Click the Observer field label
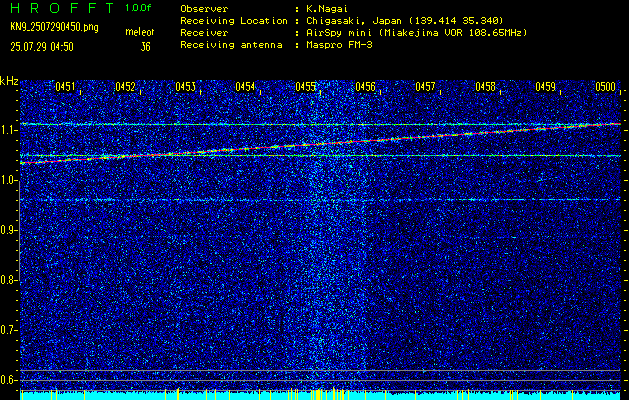The height and width of the screenshot is (400, 629). tap(204, 9)
